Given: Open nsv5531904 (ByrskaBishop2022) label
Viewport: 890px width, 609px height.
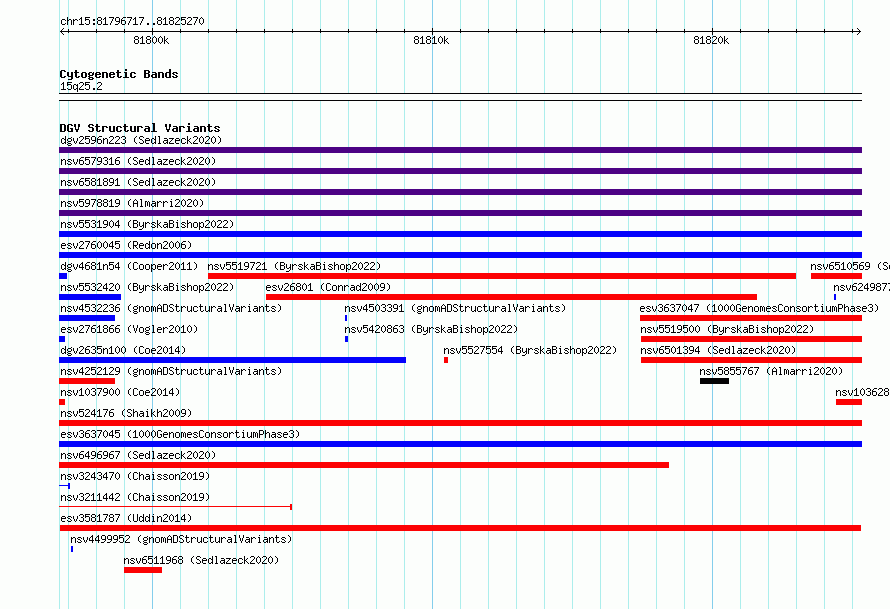Looking at the screenshot, I should (x=147, y=224).
